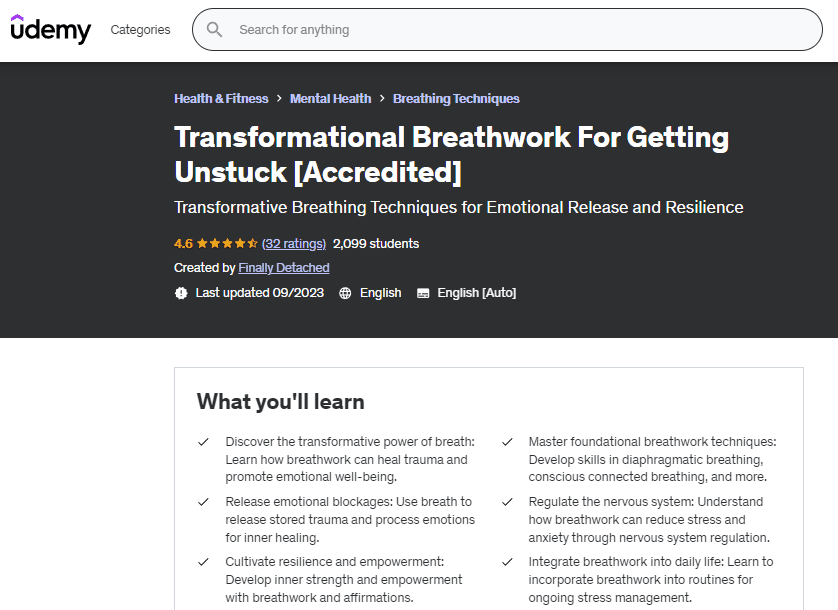This screenshot has height=610, width=838.
Task: Click the What you'll learn heading
Action: pyautogui.click(x=281, y=401)
